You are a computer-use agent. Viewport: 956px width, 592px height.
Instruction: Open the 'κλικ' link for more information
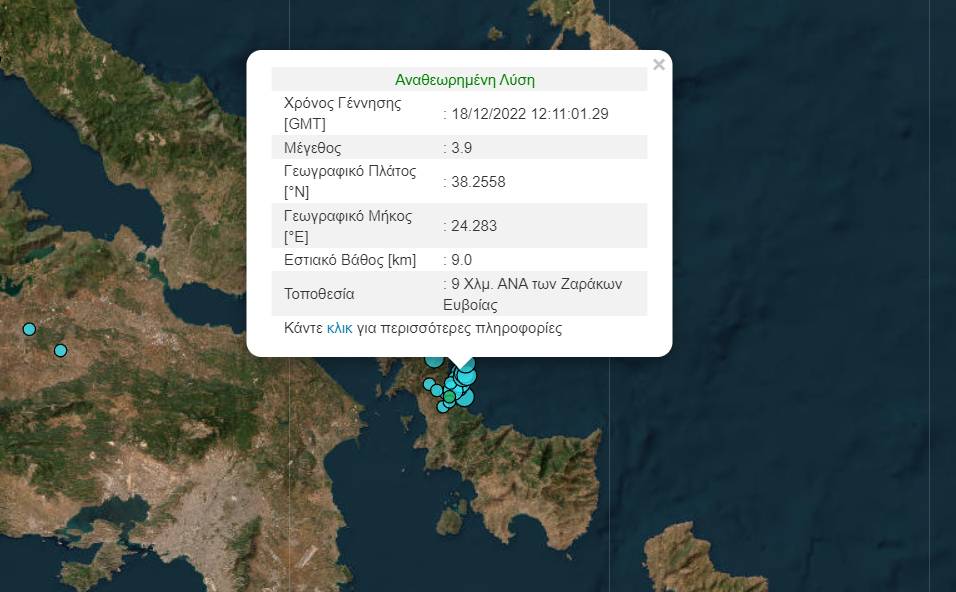click(x=340, y=329)
